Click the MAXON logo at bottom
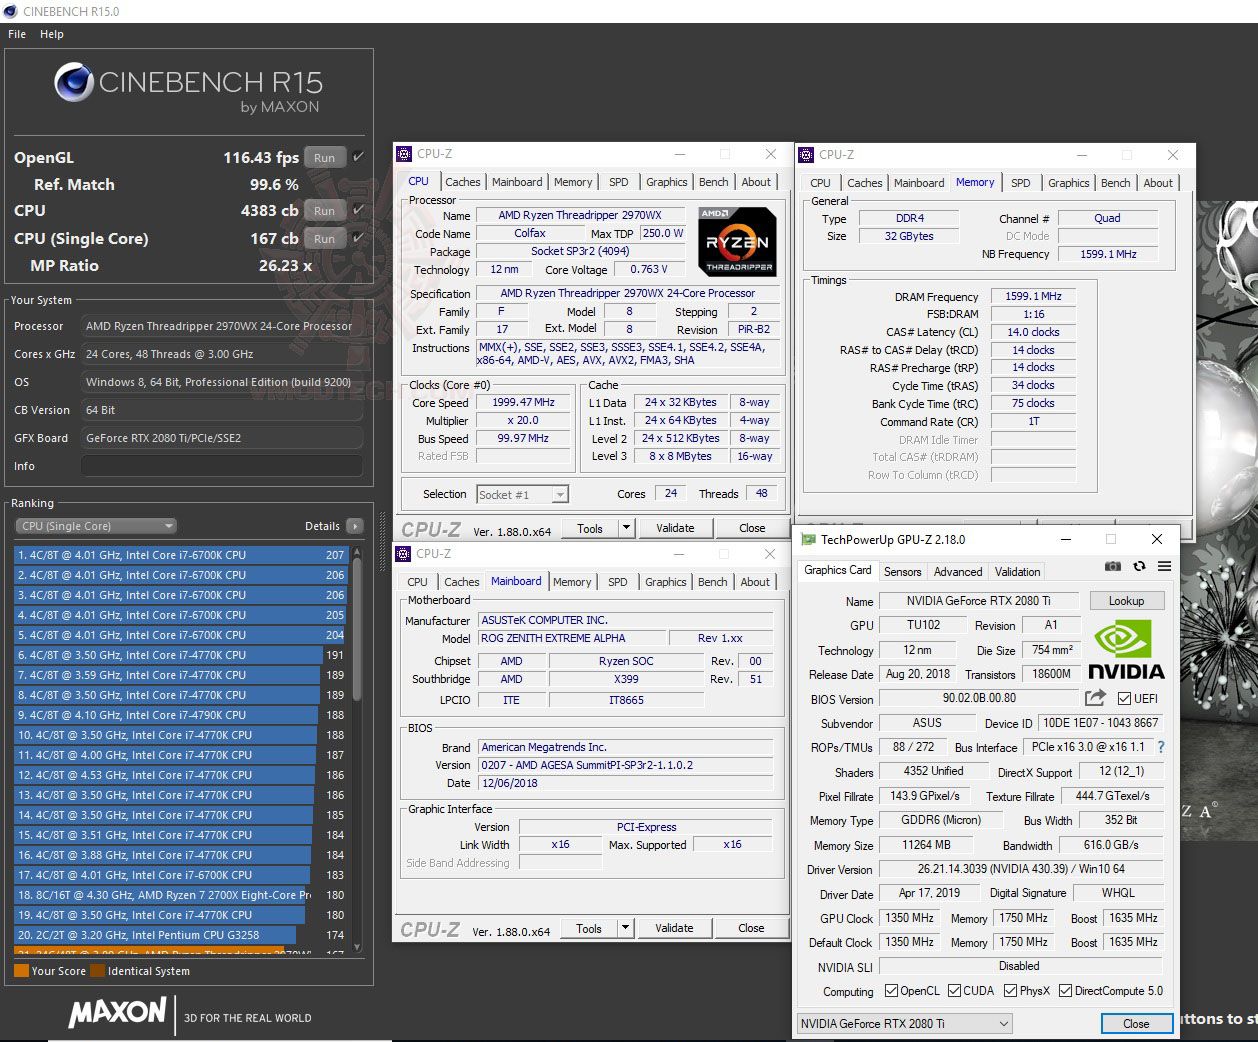 [117, 1013]
